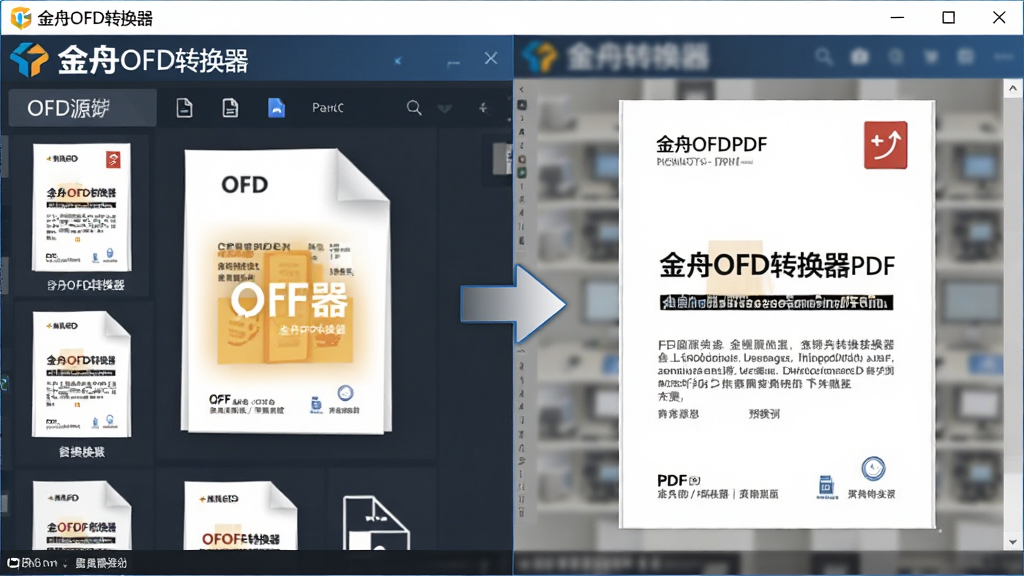Open the first OFD thumbnail with red badge

coord(82,207)
